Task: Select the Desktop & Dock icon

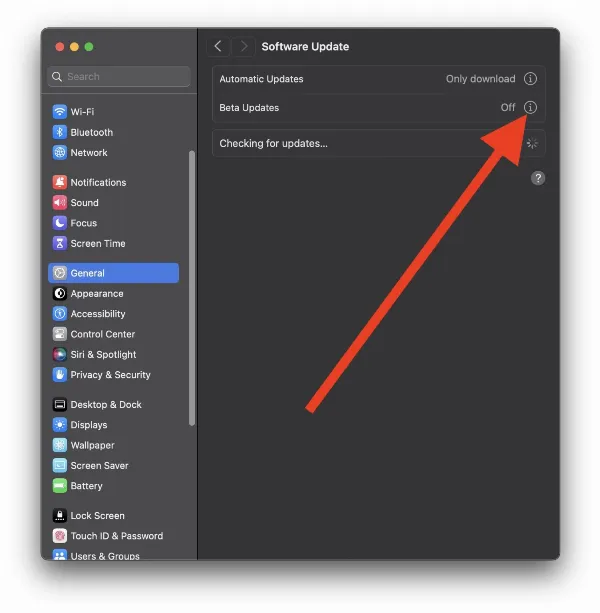Action: (59, 404)
